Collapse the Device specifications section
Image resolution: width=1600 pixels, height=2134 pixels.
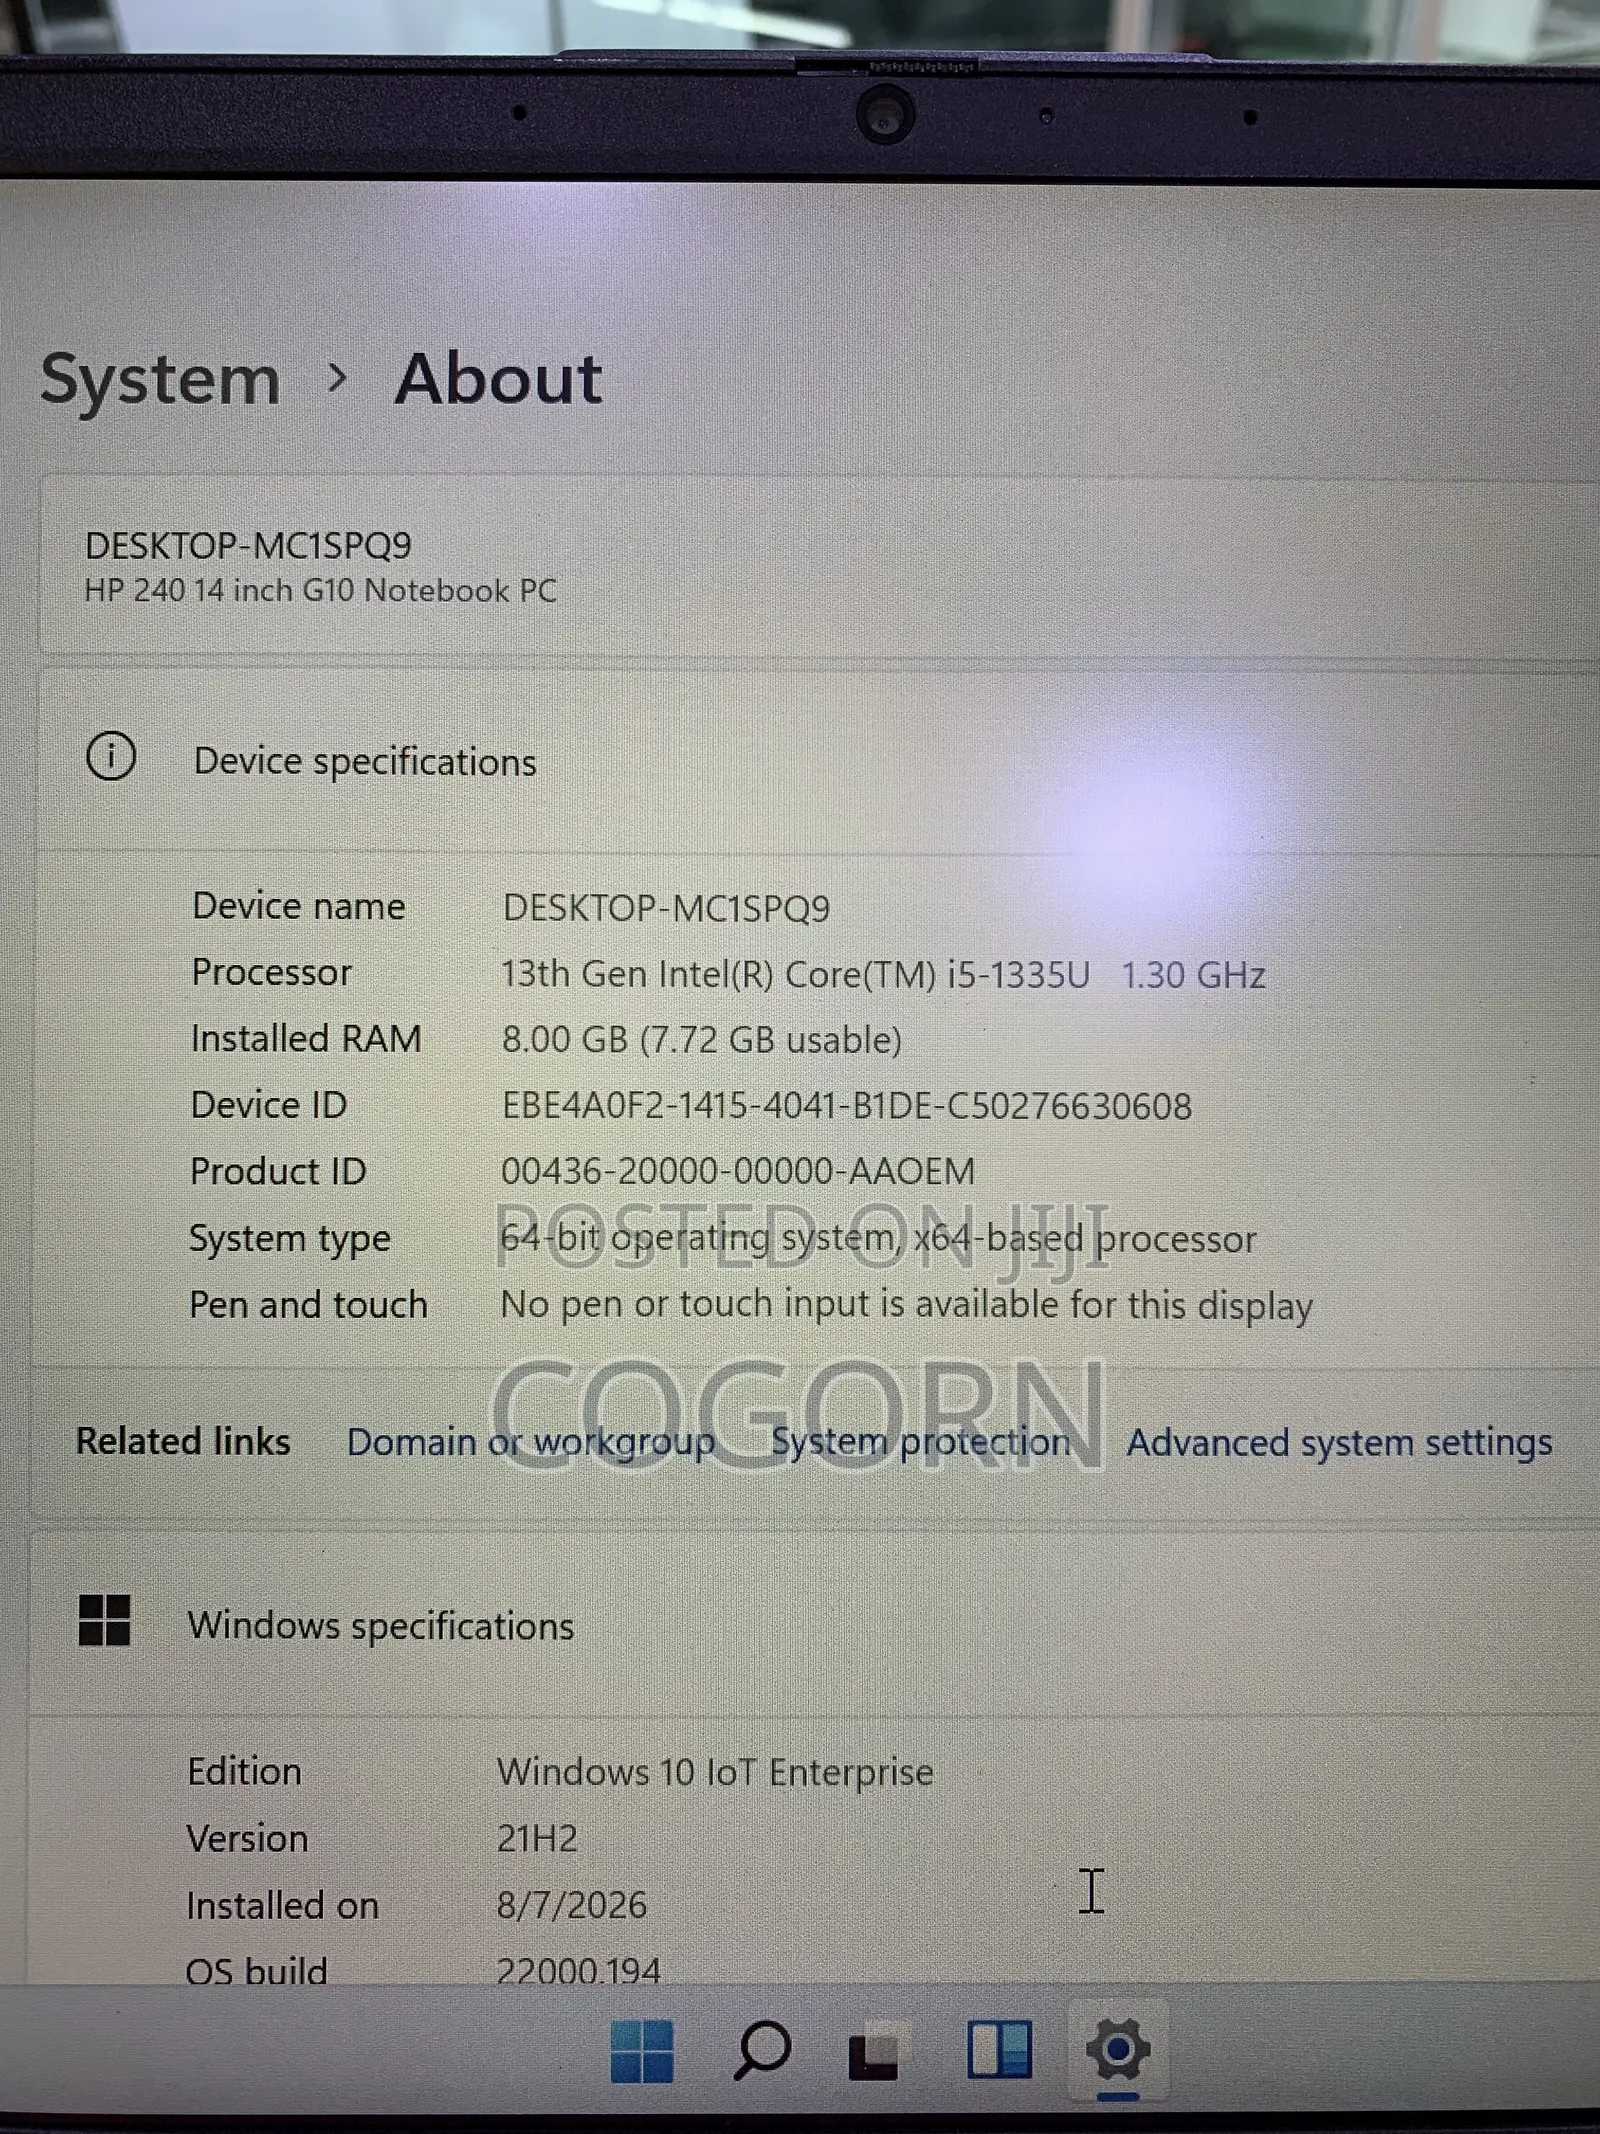pos(815,761)
